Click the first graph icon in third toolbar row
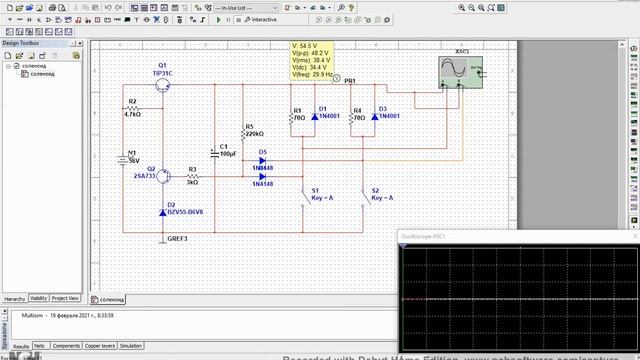Image resolution: width=640 pixels, height=360 pixels. coord(10,31)
